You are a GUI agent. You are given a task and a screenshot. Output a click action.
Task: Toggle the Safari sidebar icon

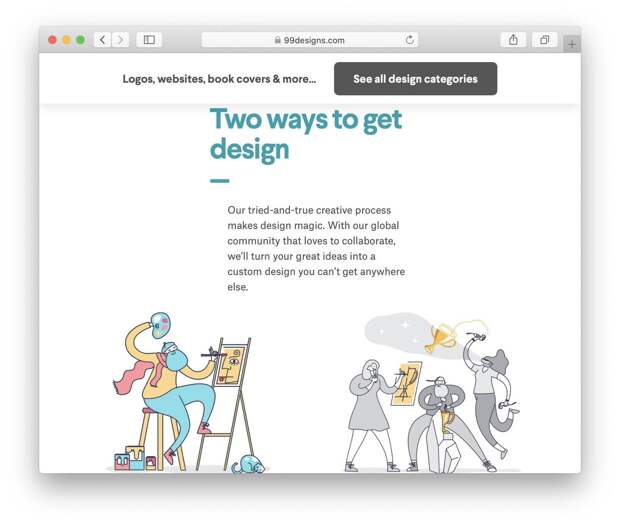pos(149,40)
